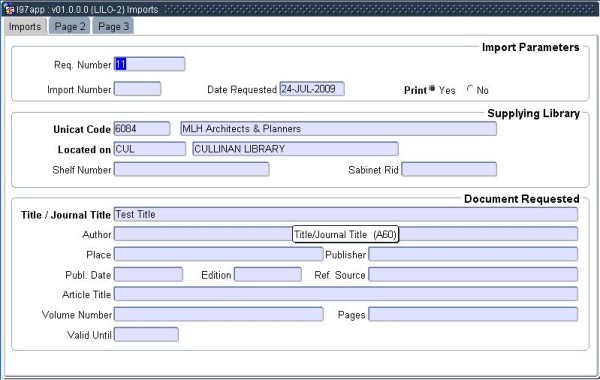Click the Sabinet Rid label
600x380 pixels.
pos(373,170)
